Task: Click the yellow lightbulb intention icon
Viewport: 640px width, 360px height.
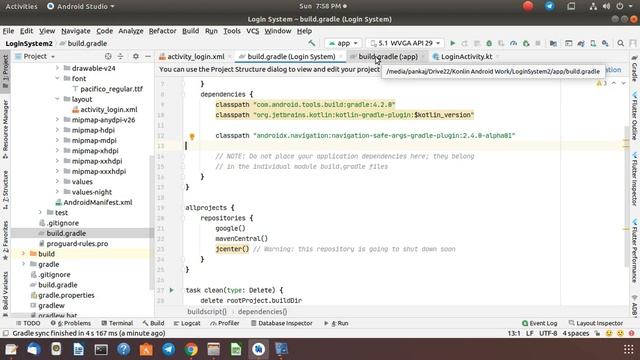Action: [x=192, y=136]
